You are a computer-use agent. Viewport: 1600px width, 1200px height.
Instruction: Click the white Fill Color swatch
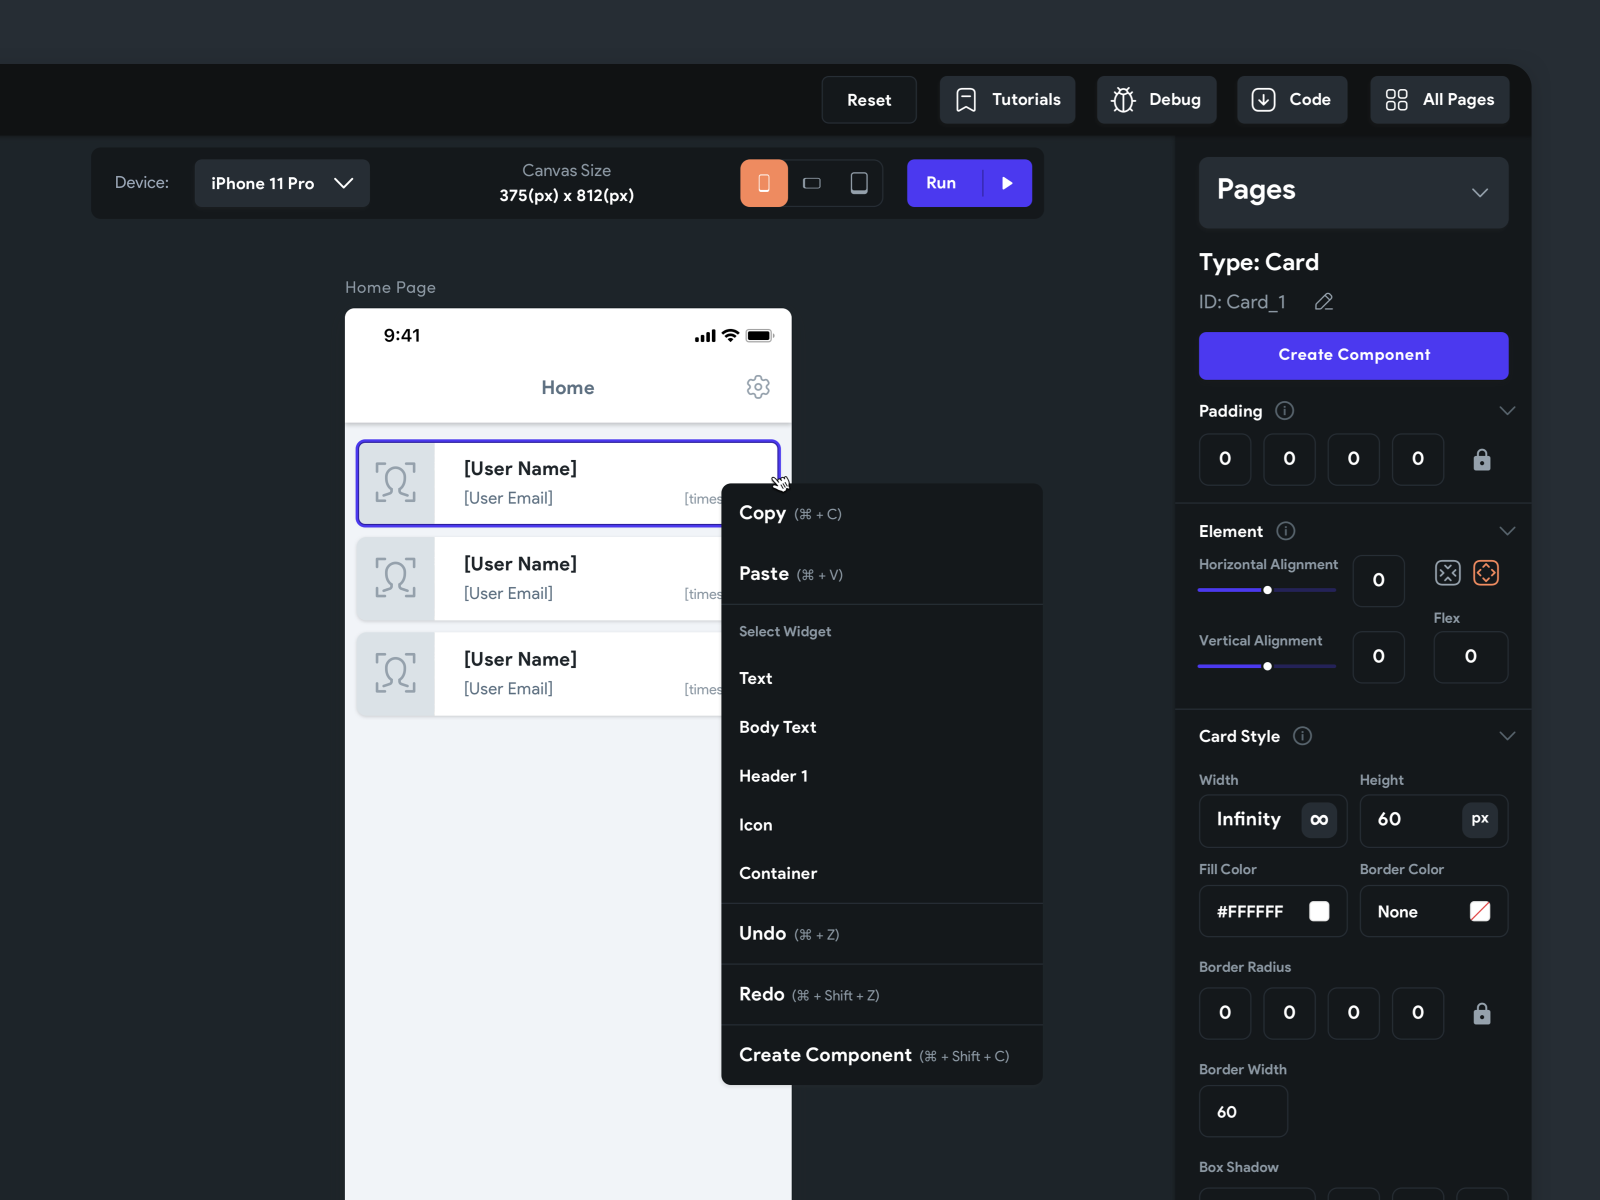pyautogui.click(x=1319, y=911)
